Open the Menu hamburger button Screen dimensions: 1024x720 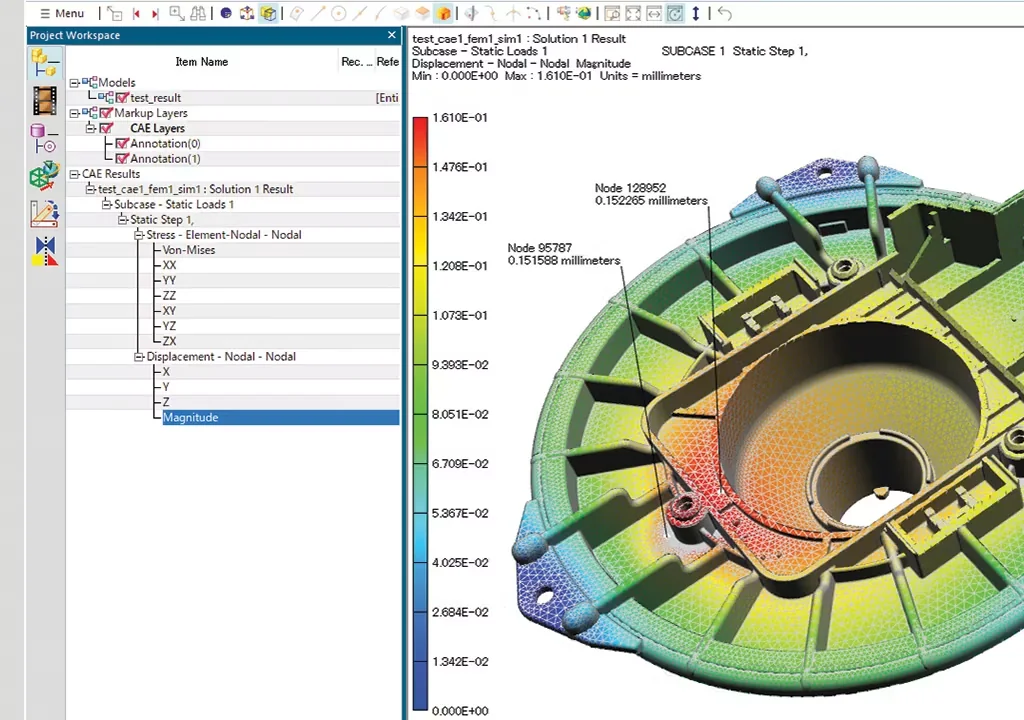62,13
